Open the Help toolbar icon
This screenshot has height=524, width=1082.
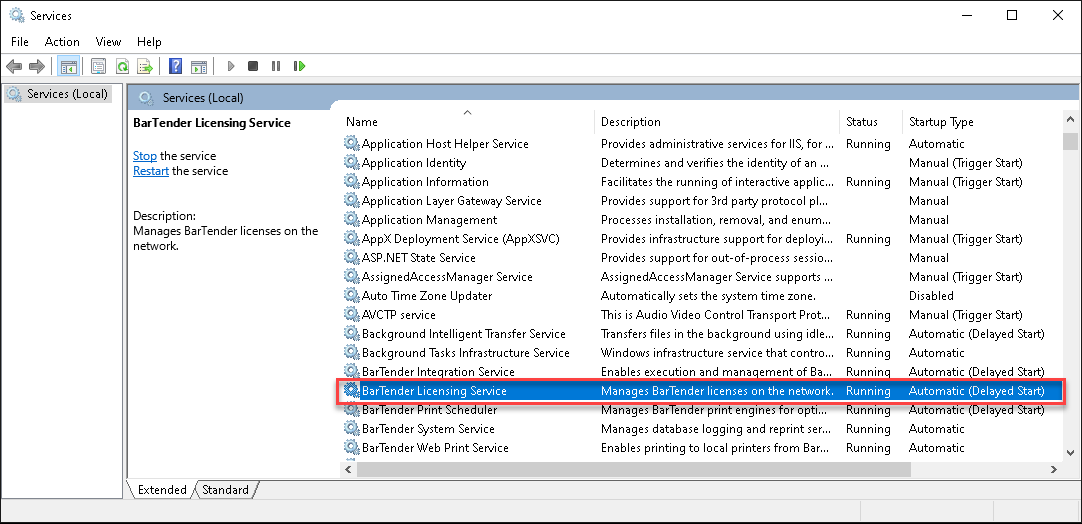176,66
